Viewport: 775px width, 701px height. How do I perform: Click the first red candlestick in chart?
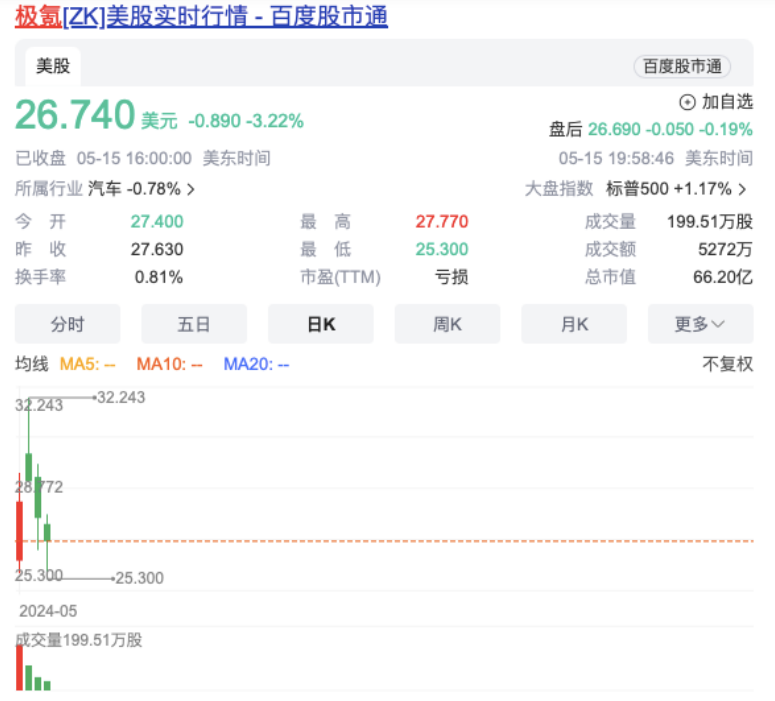(x=19, y=530)
